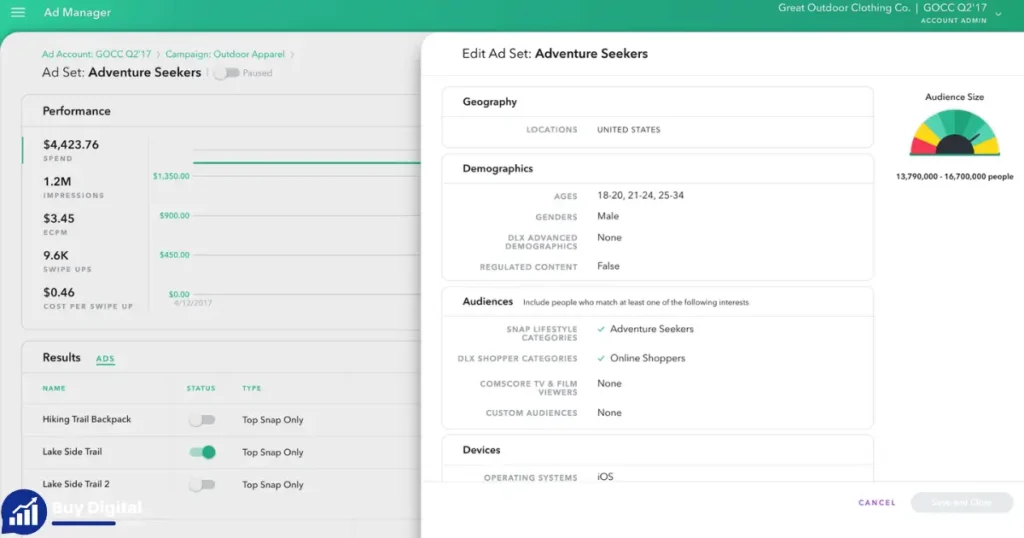Click the Demographics section heading
Viewport: 1024px width, 538px height.
[x=498, y=168]
